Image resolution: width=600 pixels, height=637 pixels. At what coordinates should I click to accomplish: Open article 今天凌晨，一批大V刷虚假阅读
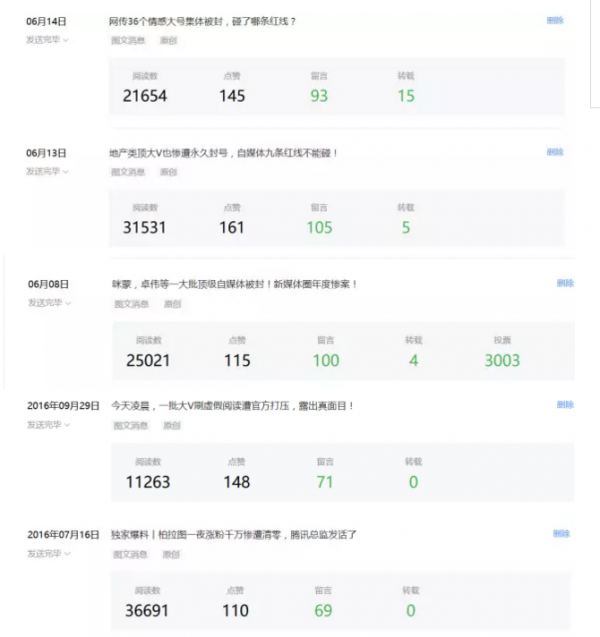(232, 406)
